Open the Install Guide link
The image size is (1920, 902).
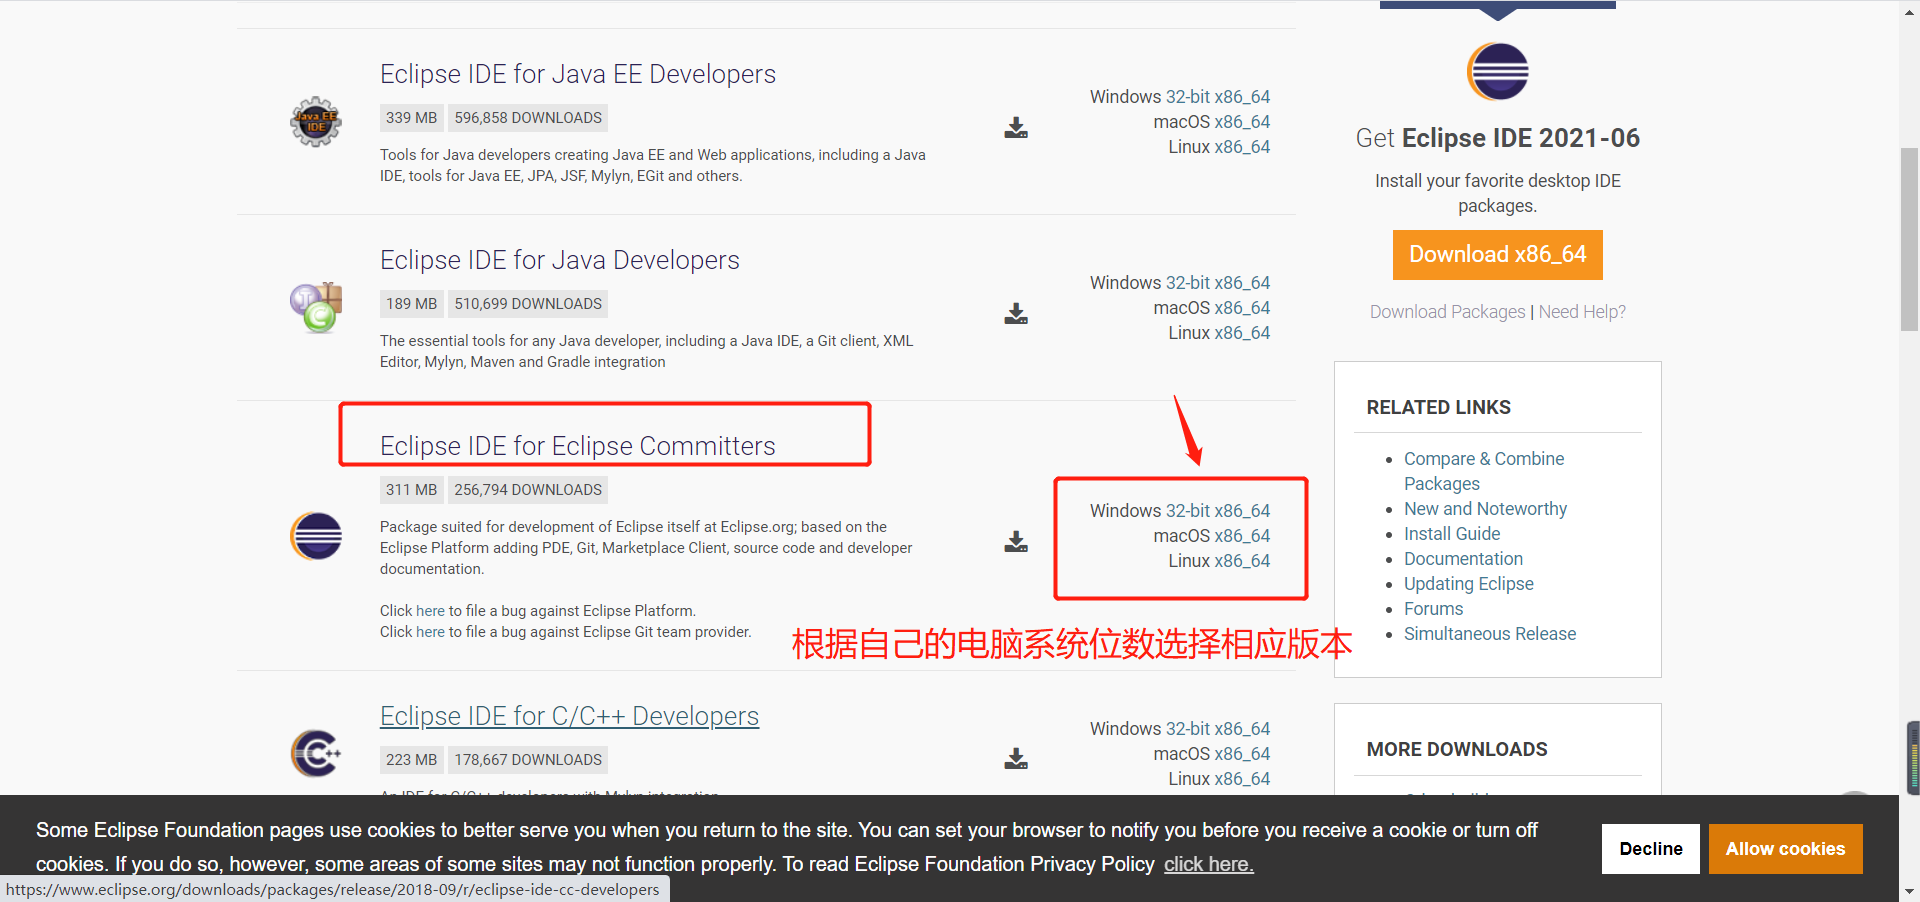point(1452,534)
